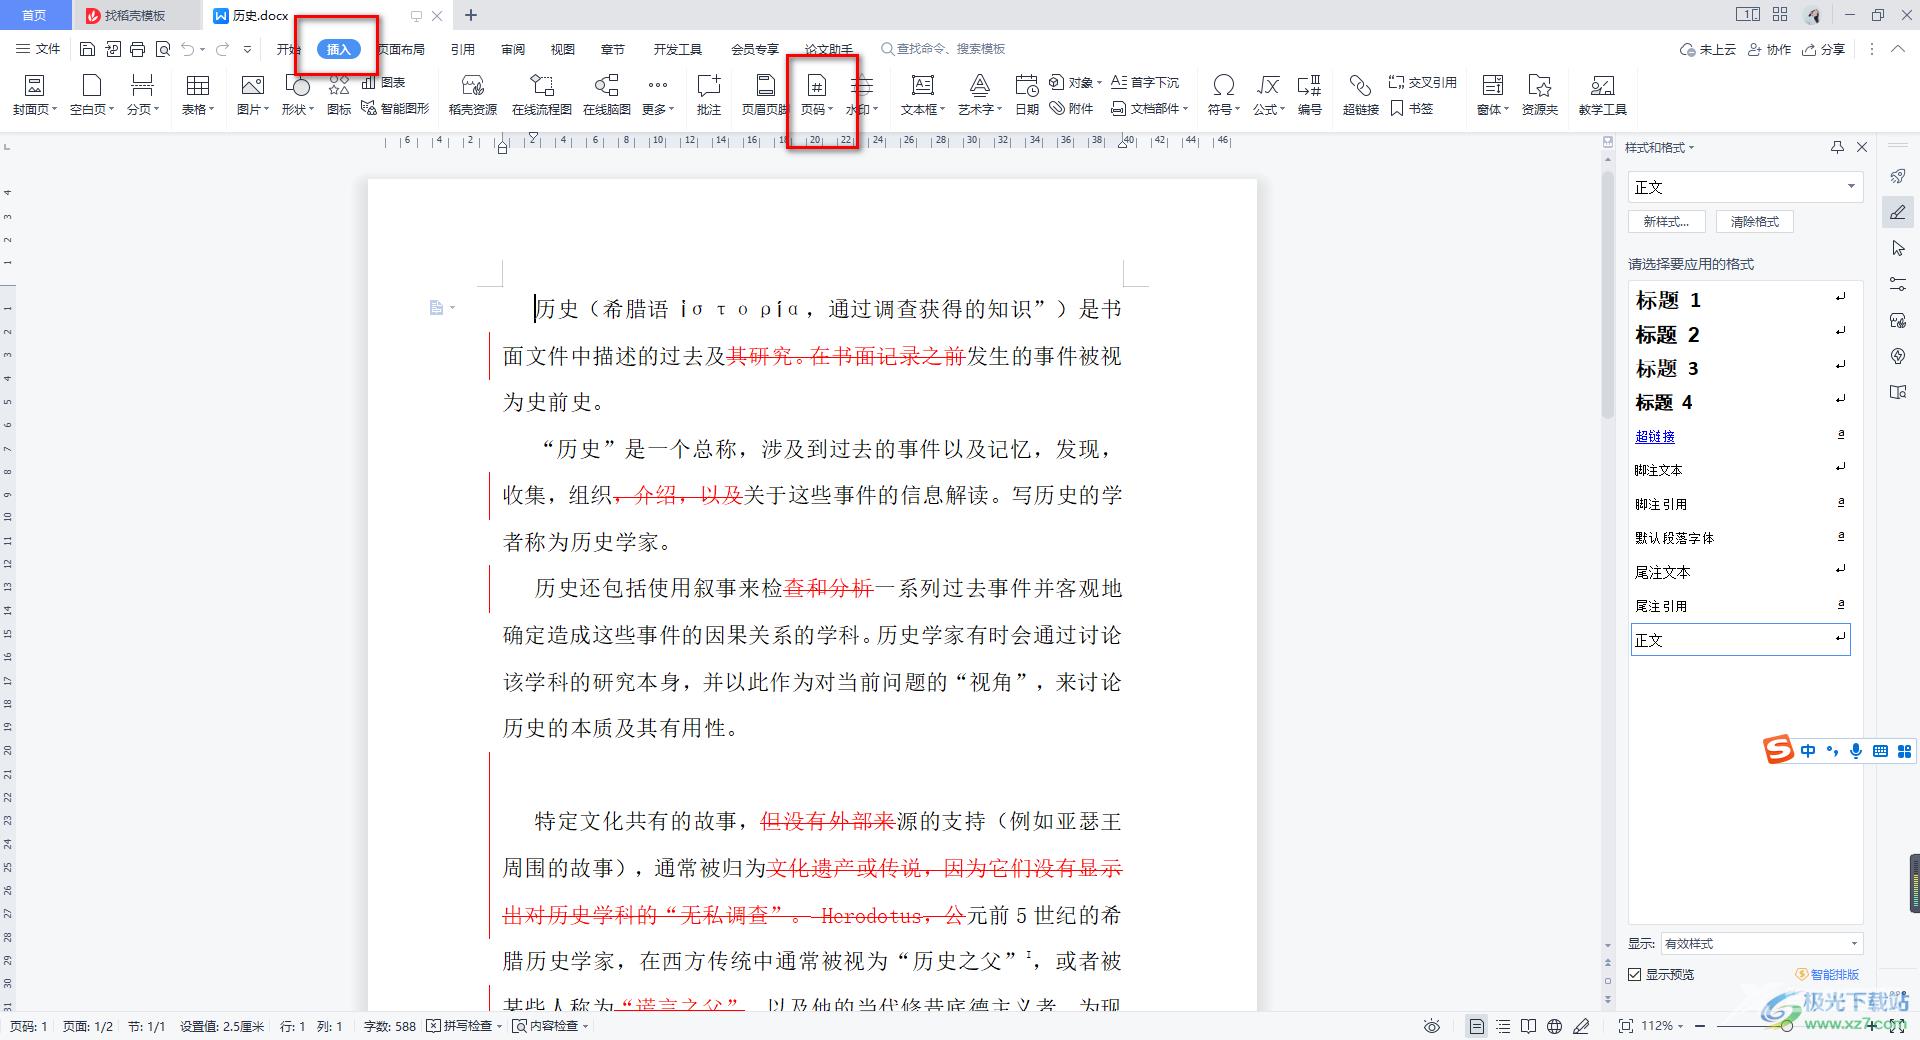
Task: Toggle show preview (显示预览) checkbox
Action: (1635, 974)
